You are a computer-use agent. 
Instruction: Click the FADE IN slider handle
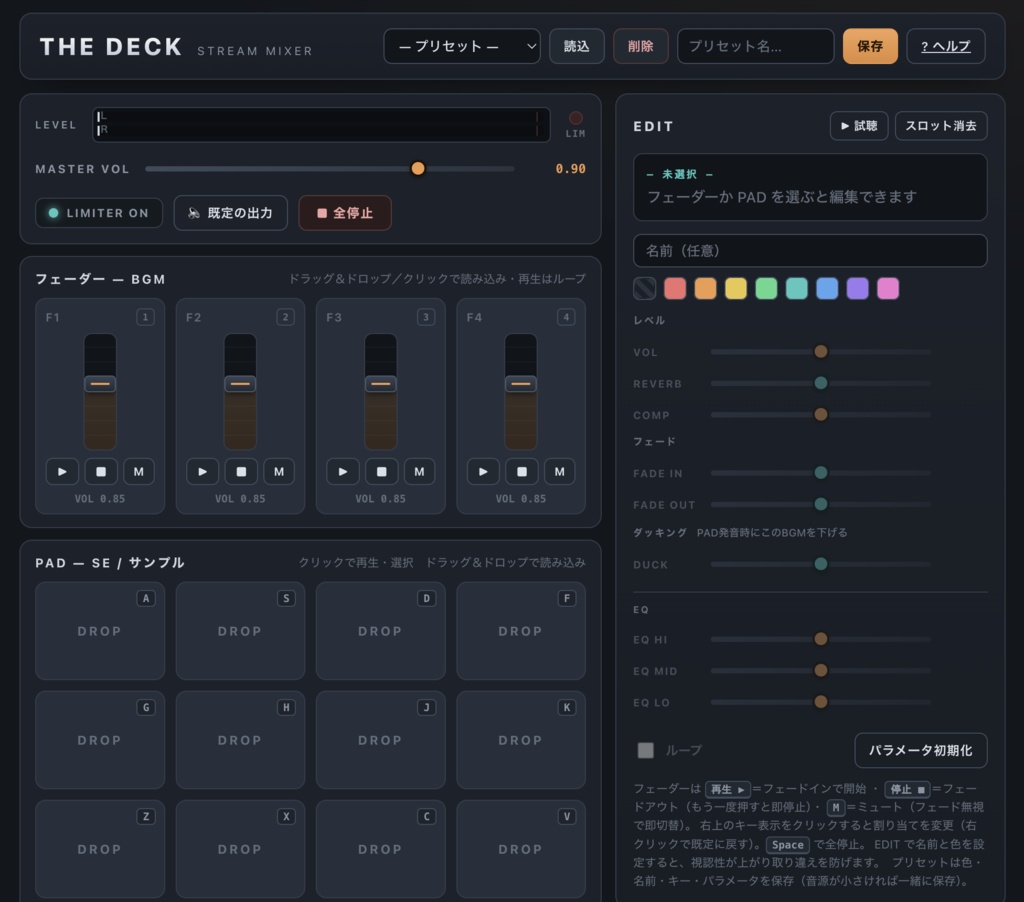click(x=821, y=472)
